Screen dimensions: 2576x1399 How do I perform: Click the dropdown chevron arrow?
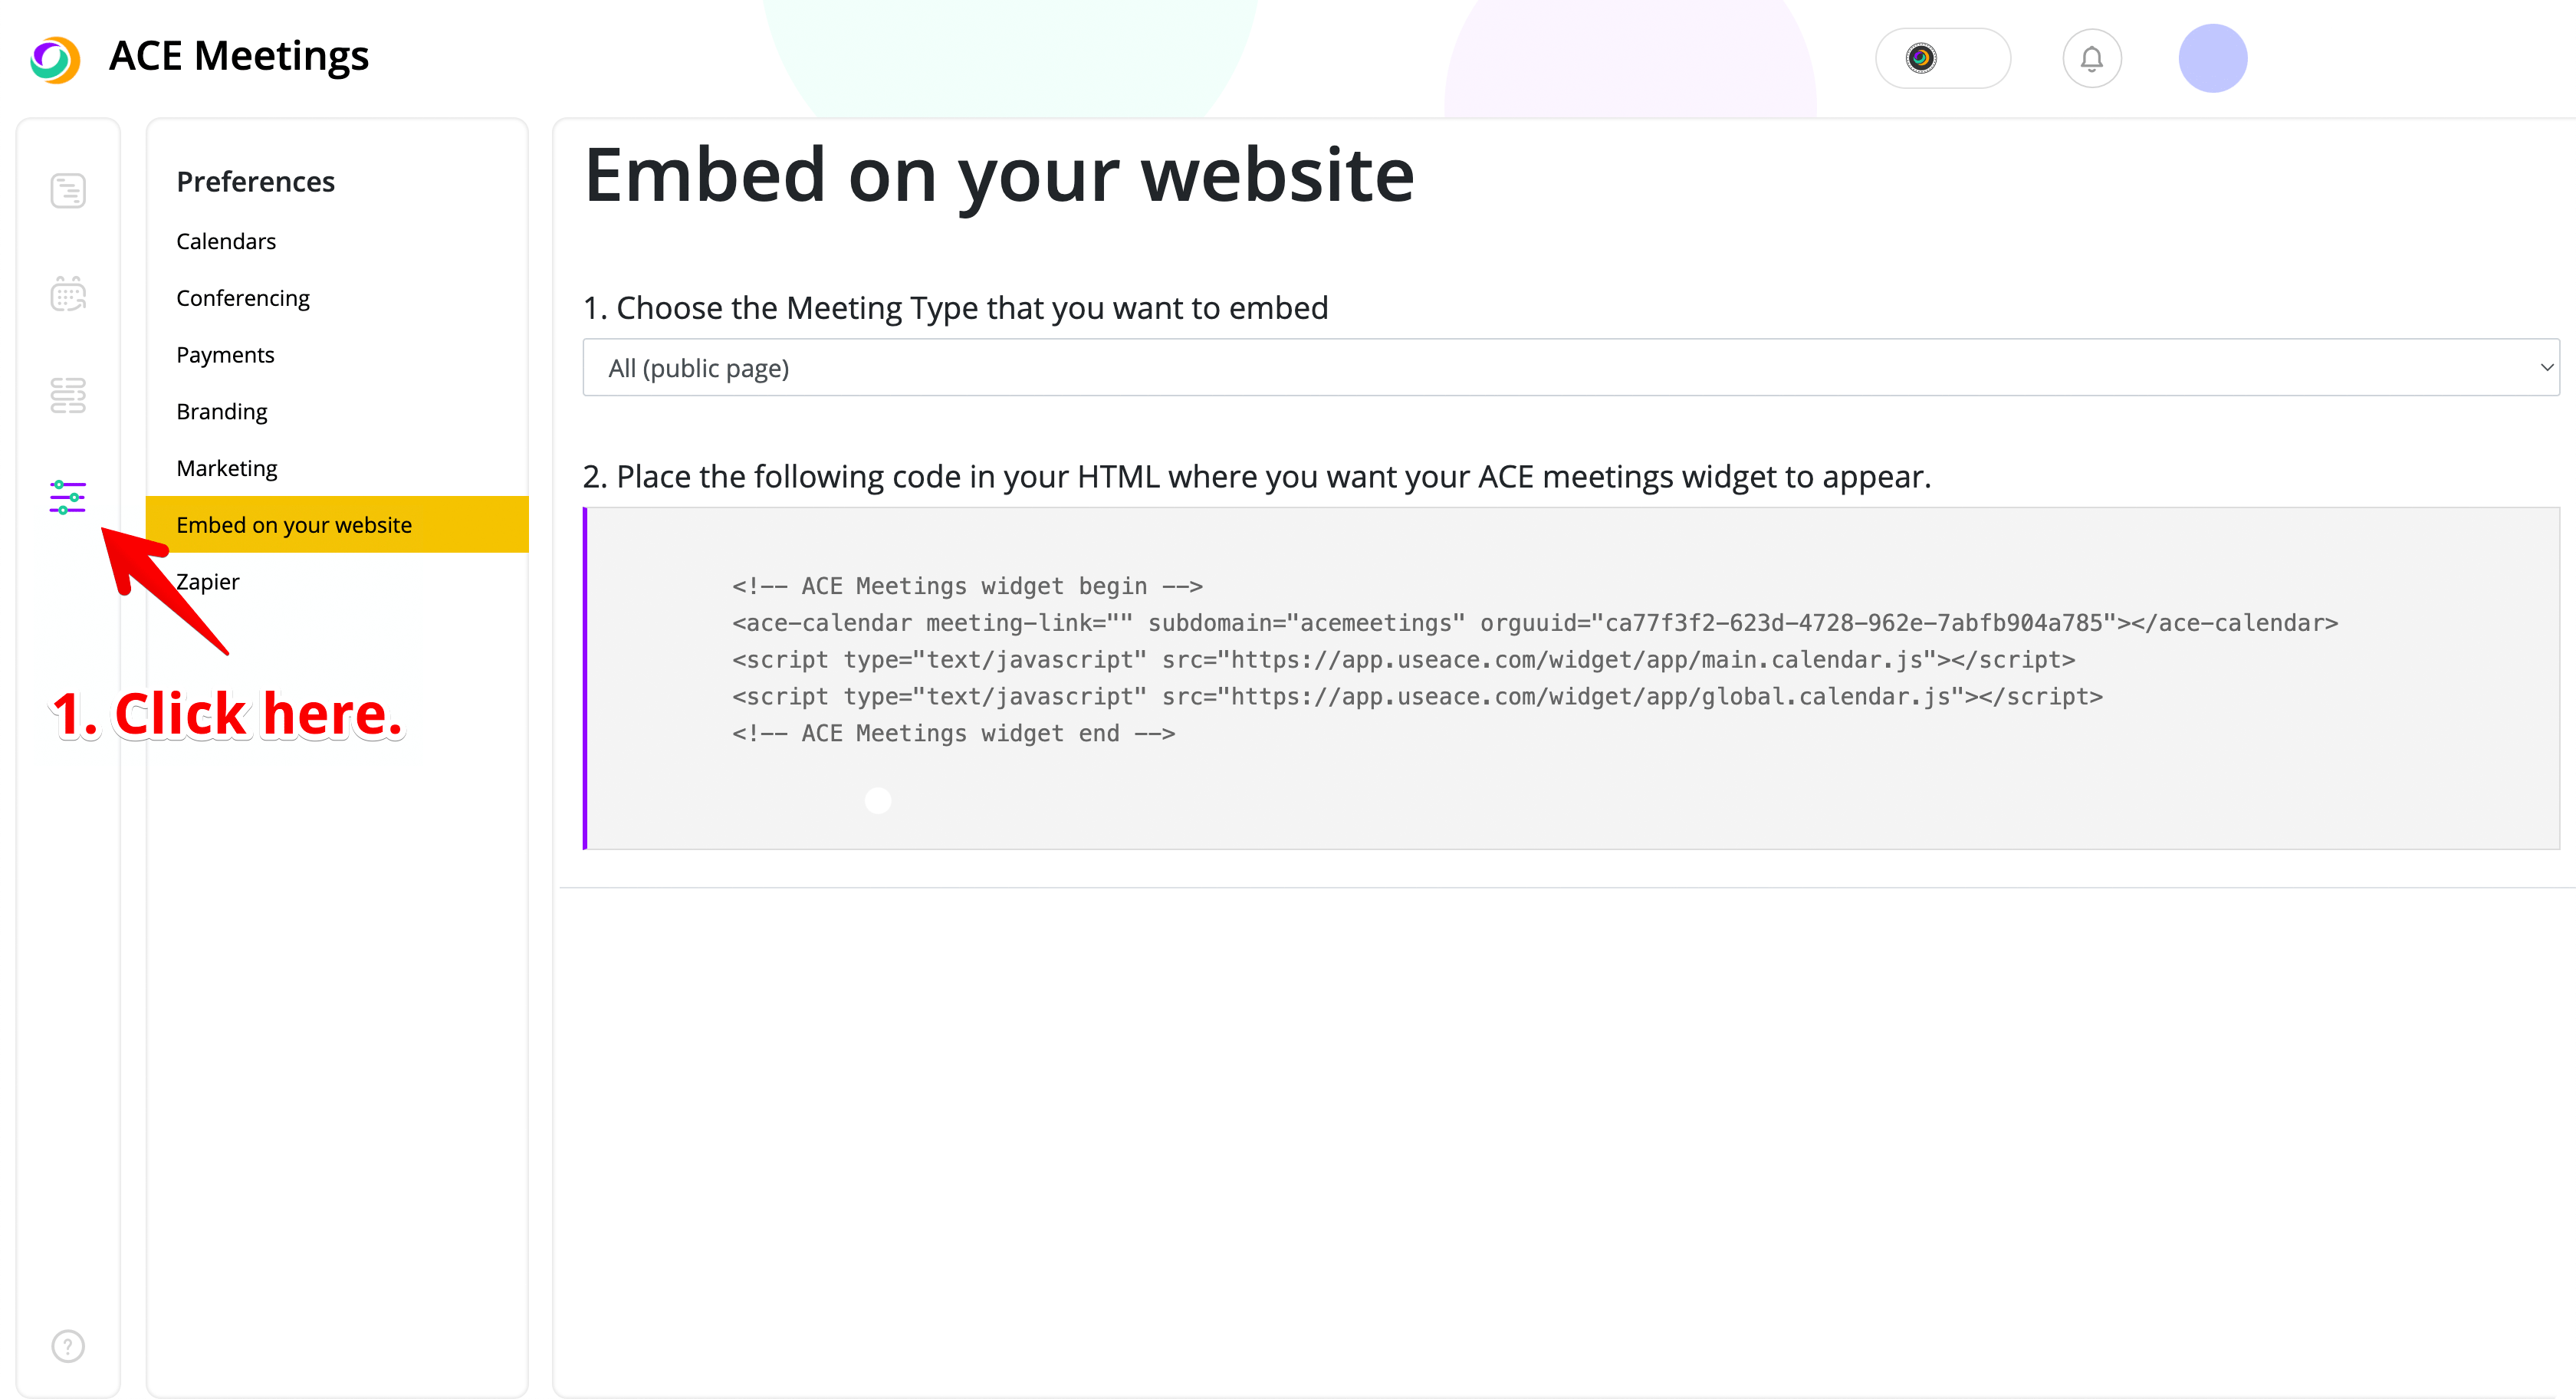tap(2546, 368)
